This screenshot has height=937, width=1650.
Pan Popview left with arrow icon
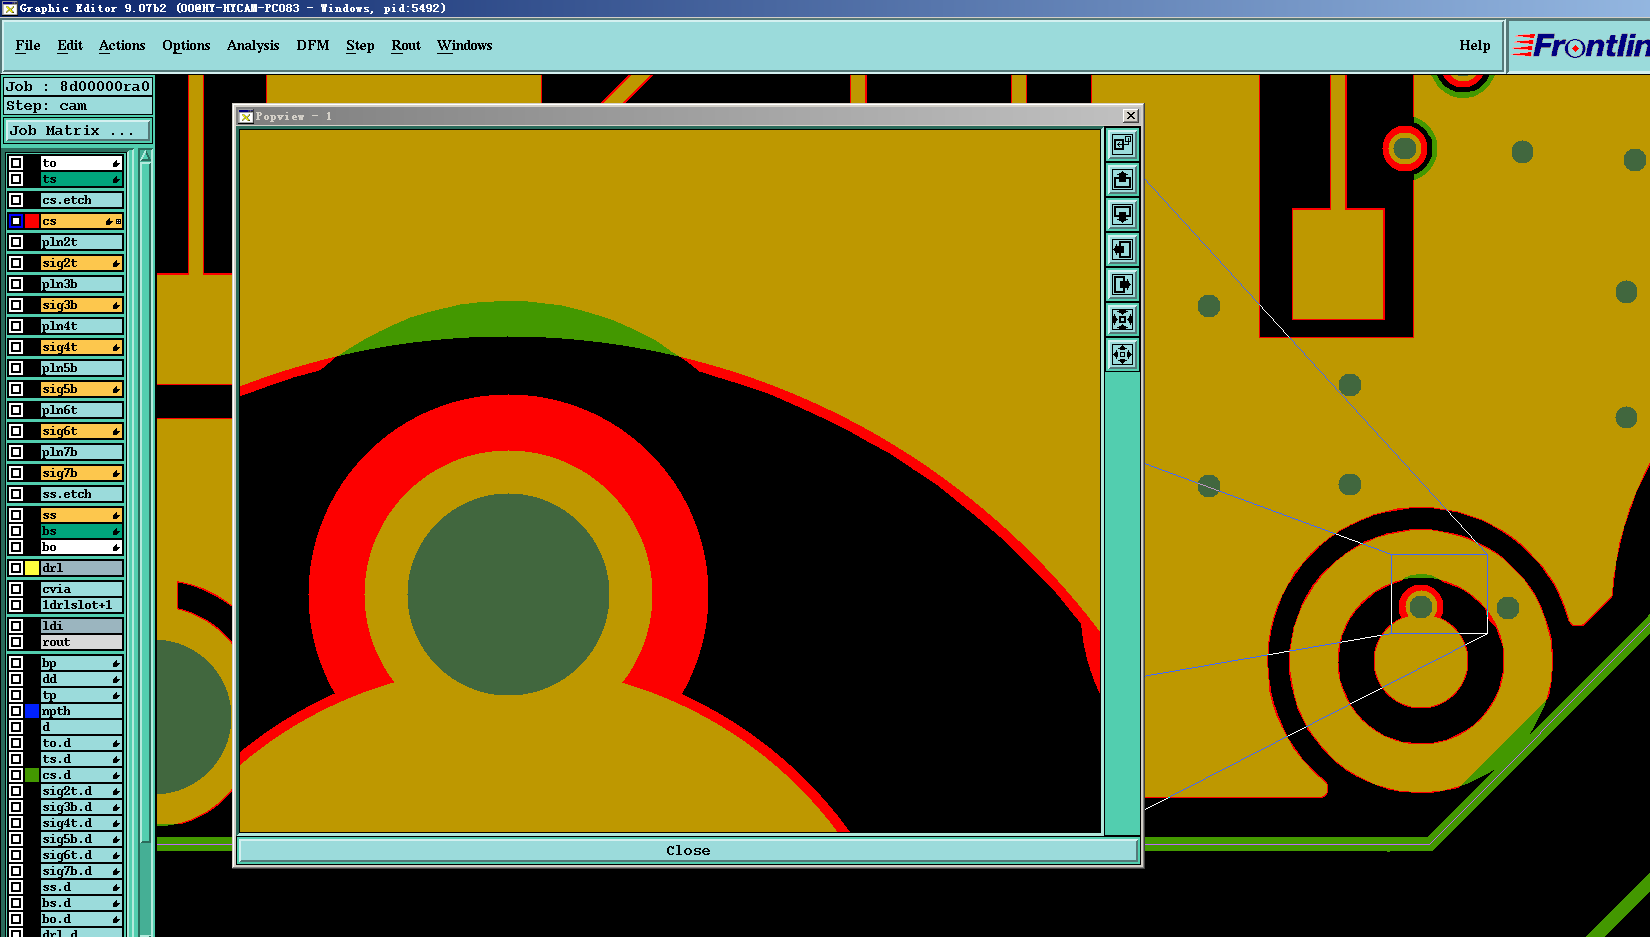(x=1122, y=250)
